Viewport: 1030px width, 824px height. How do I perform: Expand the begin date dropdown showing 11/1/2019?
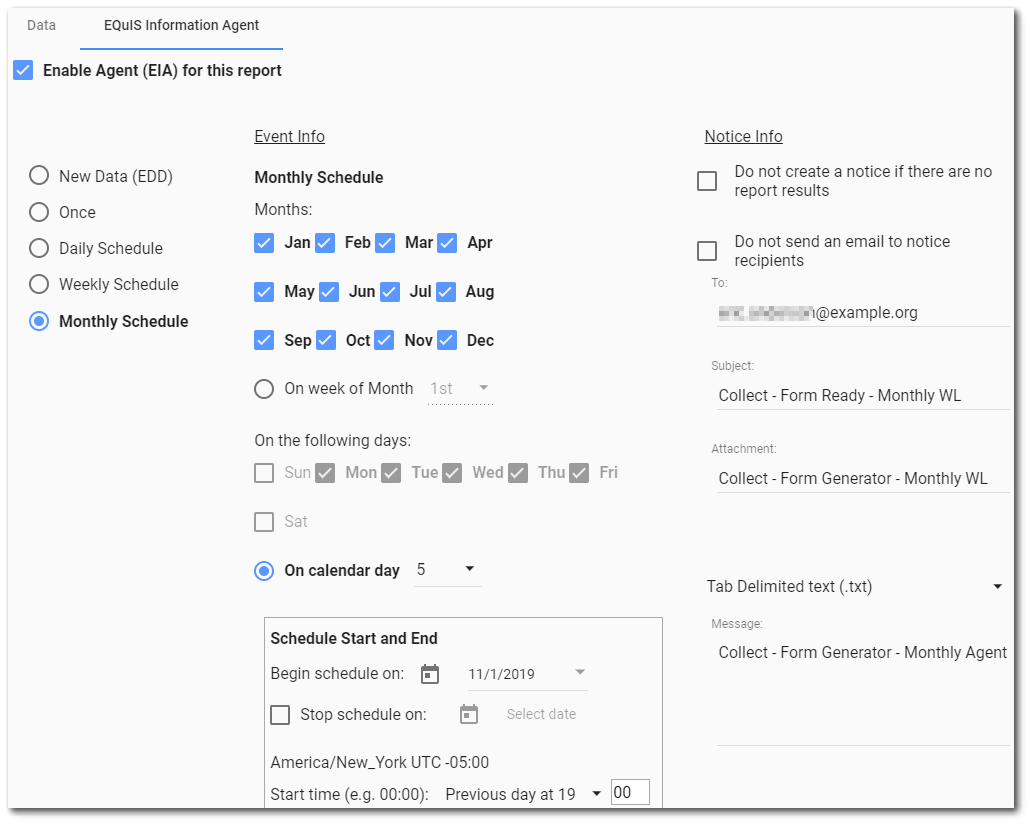point(579,674)
